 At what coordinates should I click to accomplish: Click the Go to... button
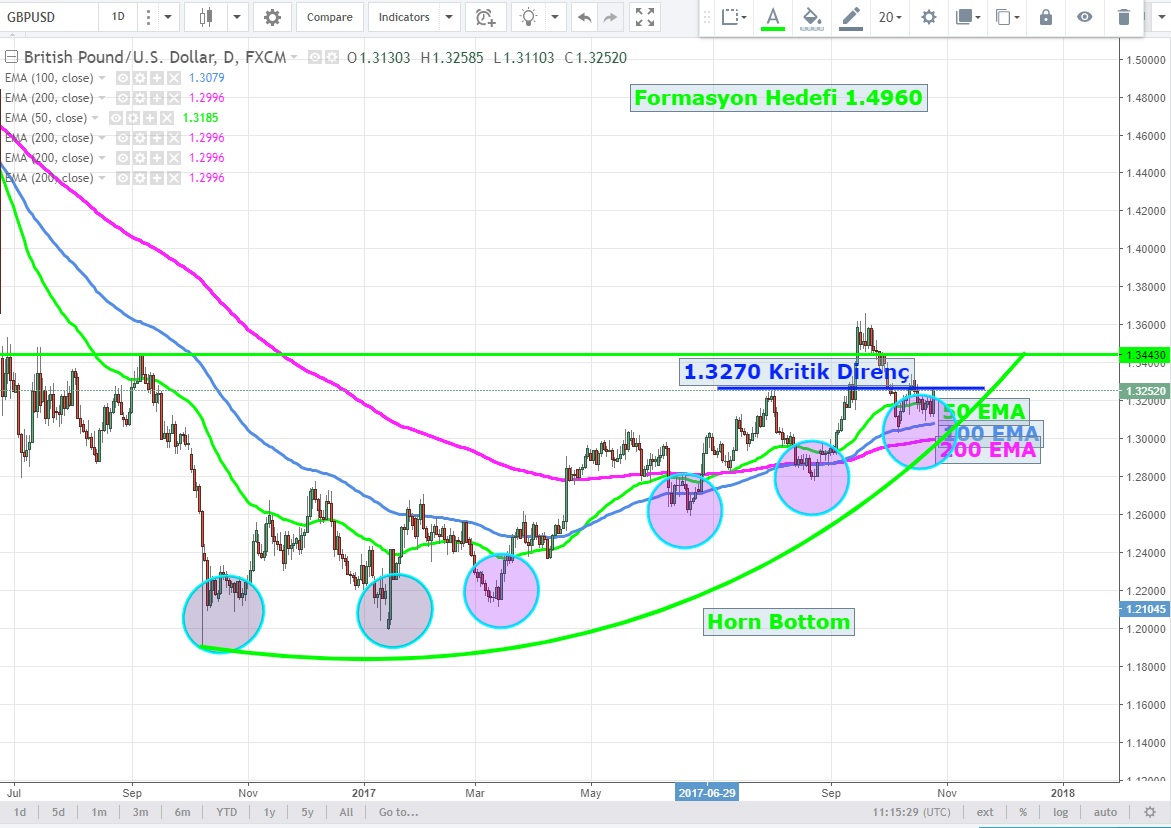[x=397, y=812]
